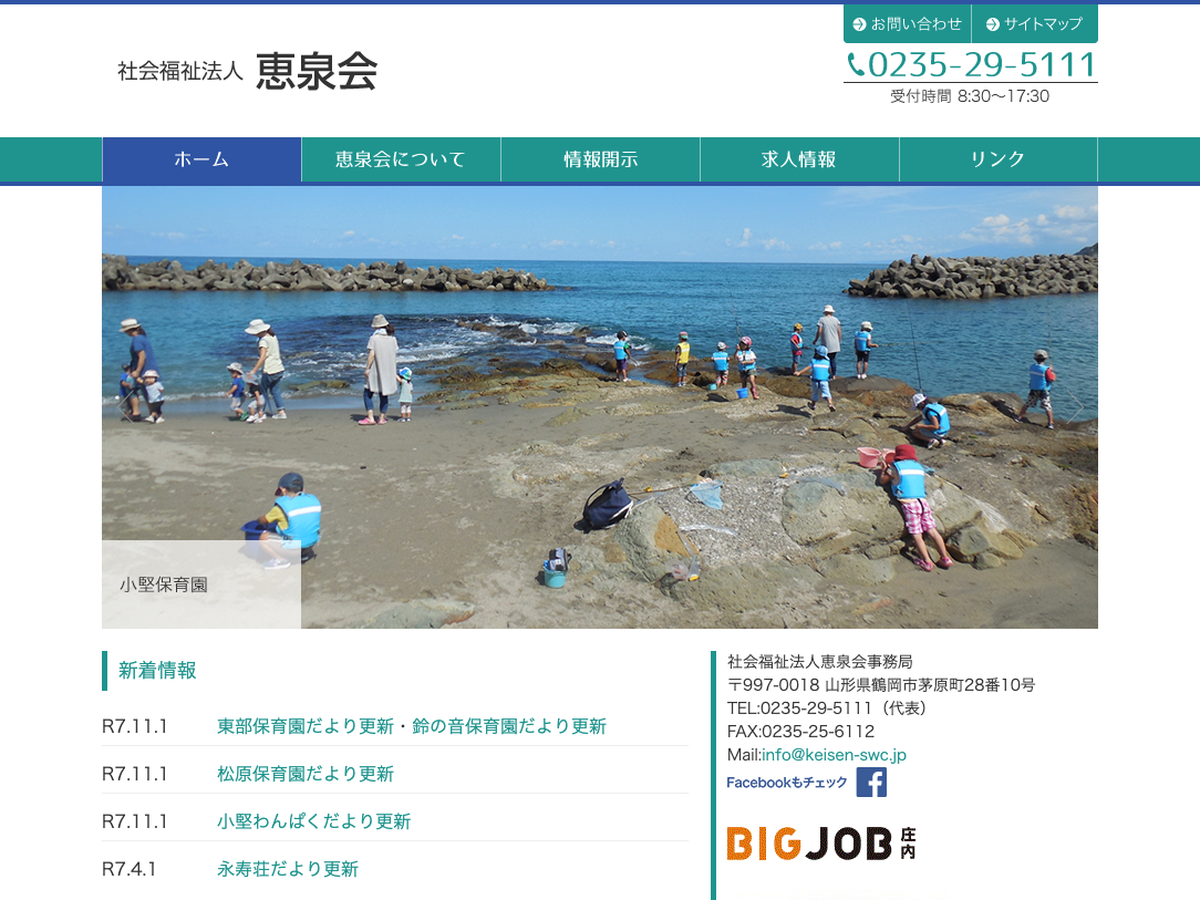Open the 永寿荘だより更新 news link
The height and width of the screenshot is (900, 1200).
click(287, 869)
